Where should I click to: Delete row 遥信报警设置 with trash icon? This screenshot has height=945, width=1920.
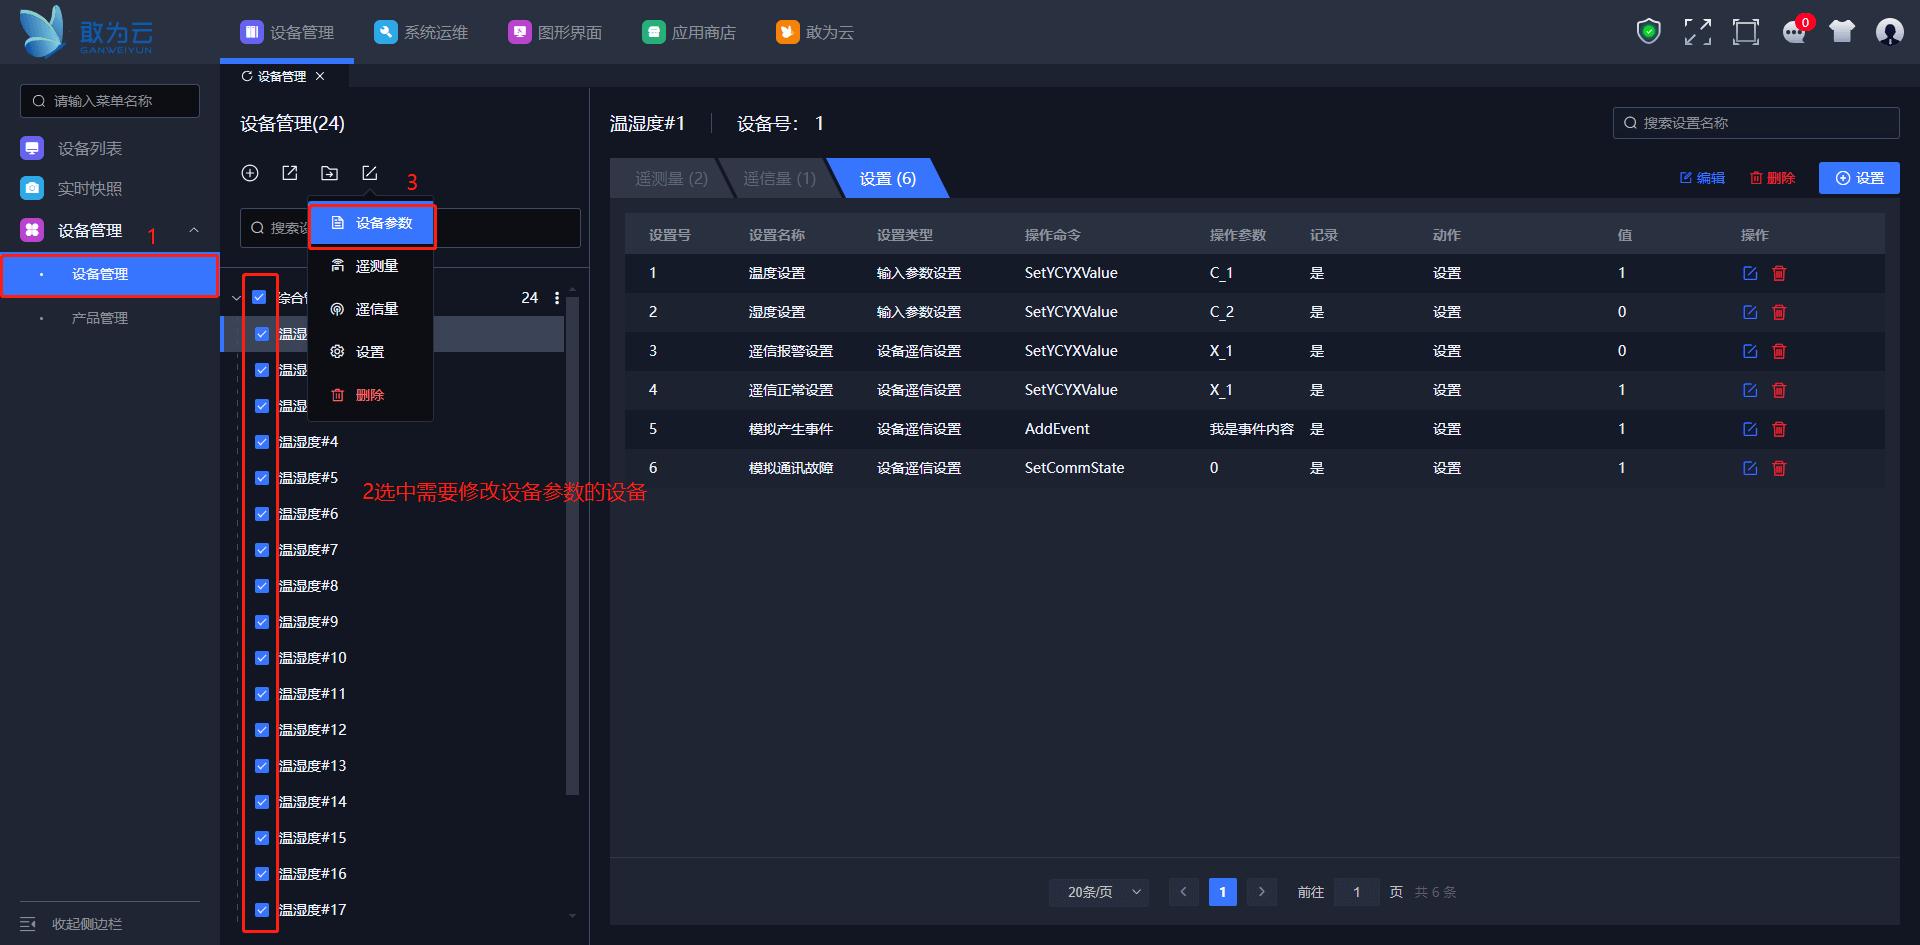tap(1779, 351)
